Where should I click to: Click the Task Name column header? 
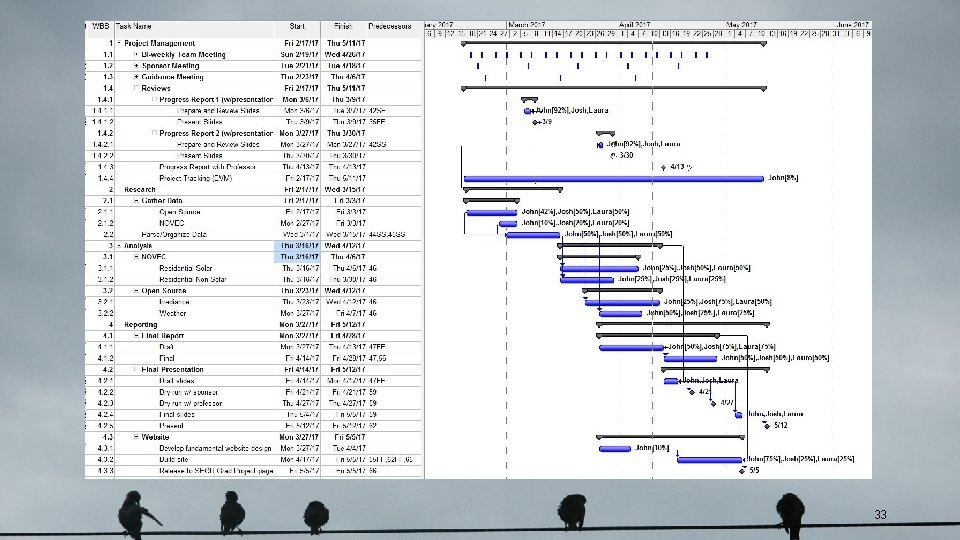tap(133, 26)
